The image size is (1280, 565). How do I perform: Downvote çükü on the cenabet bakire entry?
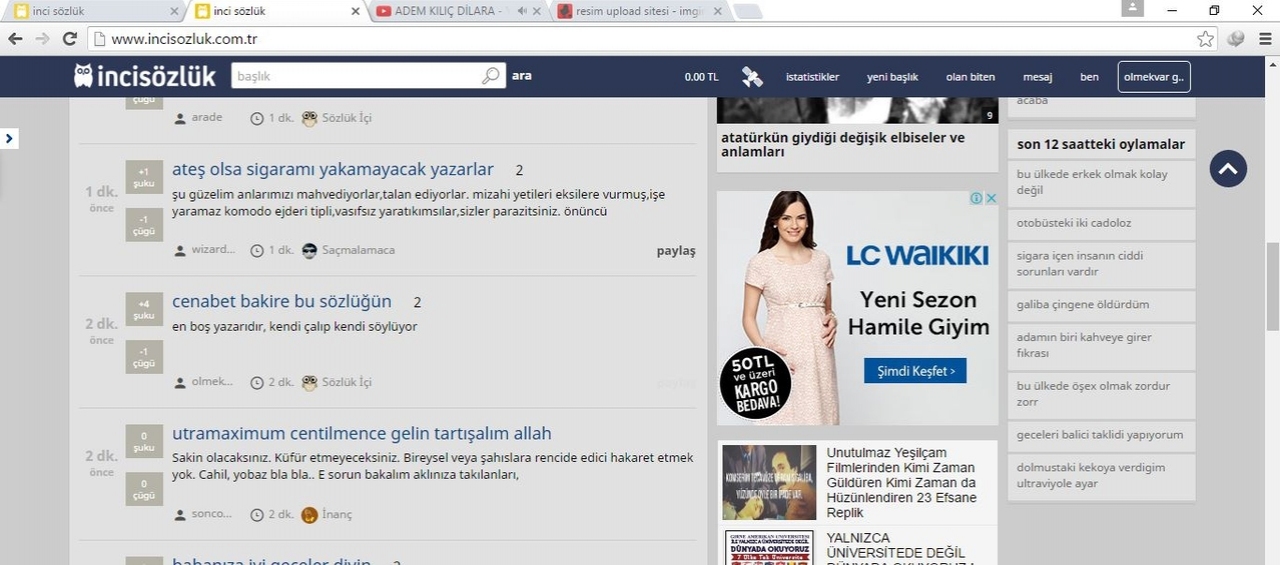(144, 357)
